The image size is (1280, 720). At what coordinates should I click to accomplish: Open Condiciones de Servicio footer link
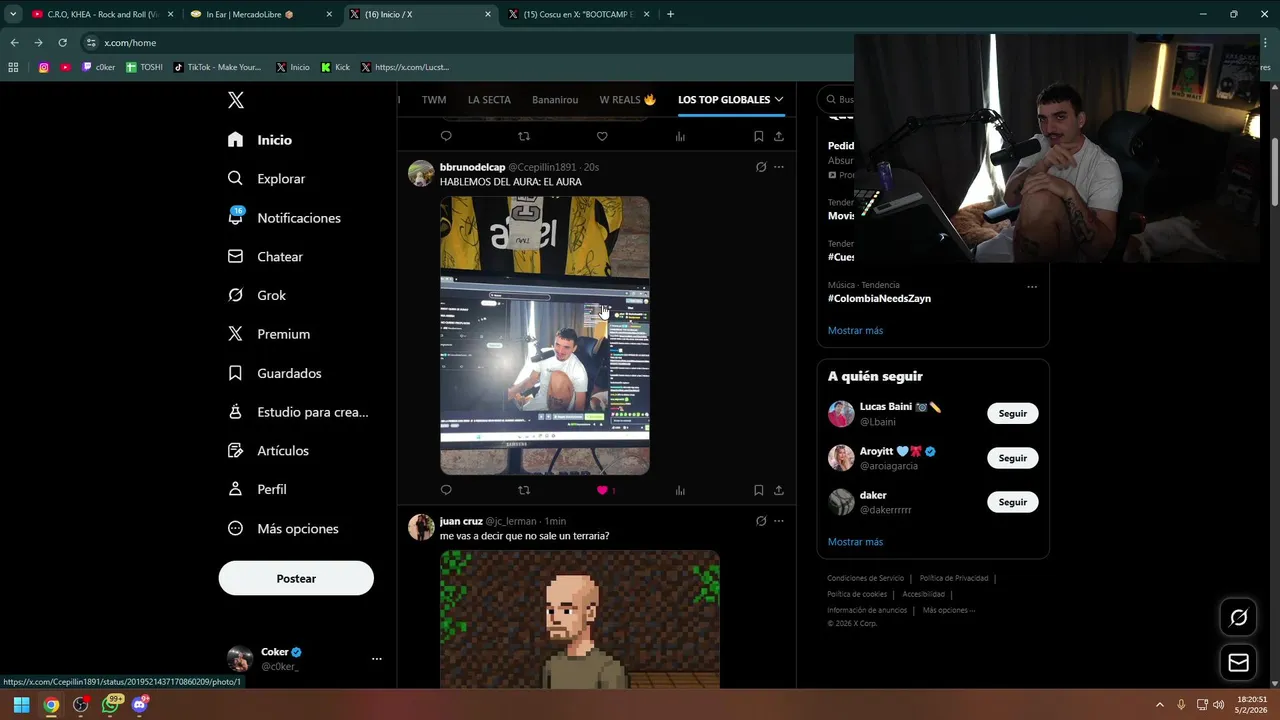[x=865, y=578]
